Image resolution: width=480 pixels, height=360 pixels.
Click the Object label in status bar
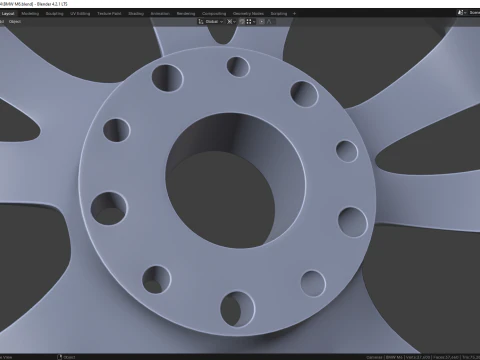[x=69, y=357]
